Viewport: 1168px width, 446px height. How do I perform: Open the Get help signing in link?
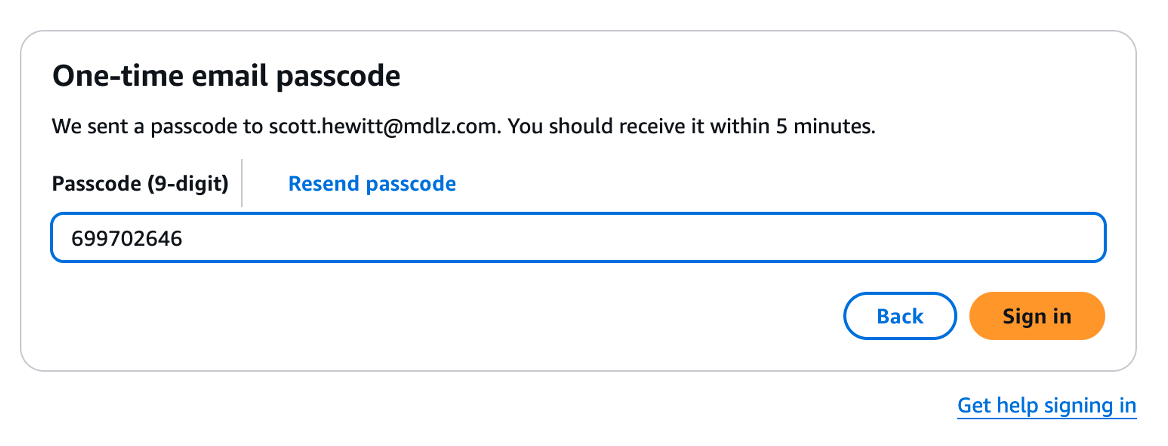click(1046, 405)
